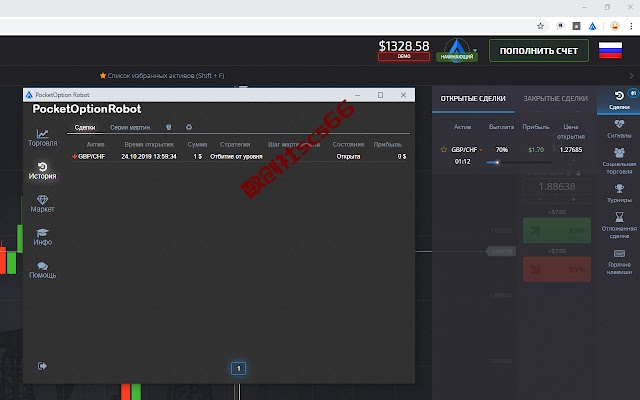Screen dimensions: 640x400
Task: Open Помощь section in robot sidebar
Action: tap(42, 270)
